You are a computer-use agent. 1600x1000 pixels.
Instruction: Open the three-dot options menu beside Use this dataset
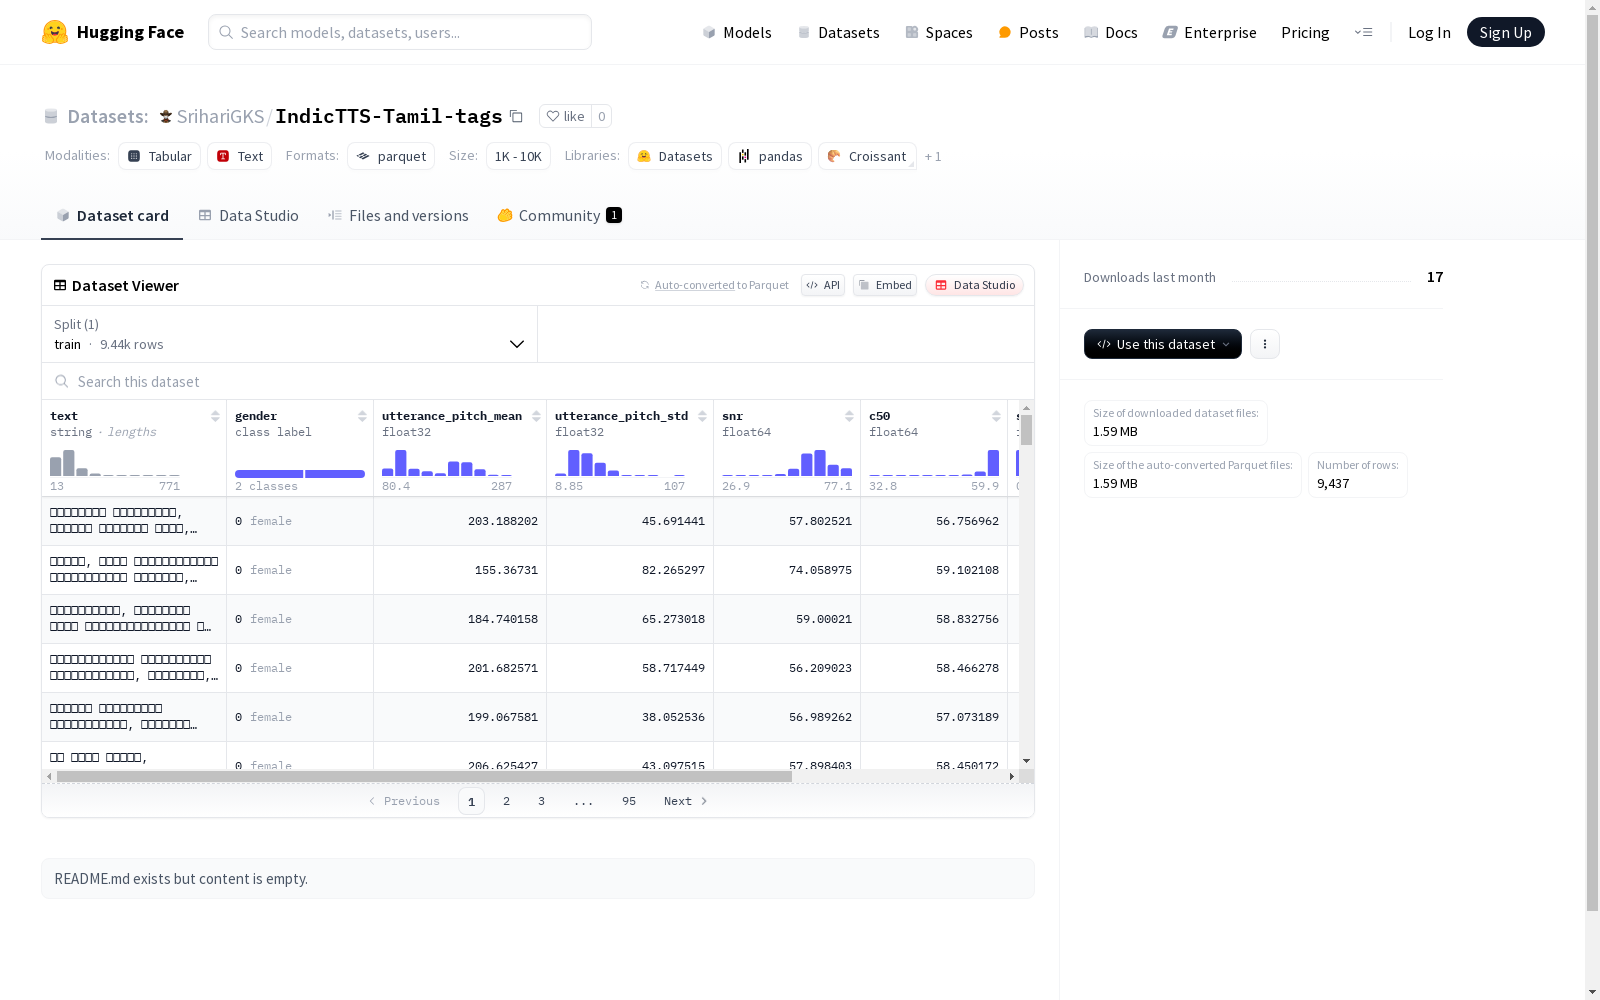[1265, 344]
